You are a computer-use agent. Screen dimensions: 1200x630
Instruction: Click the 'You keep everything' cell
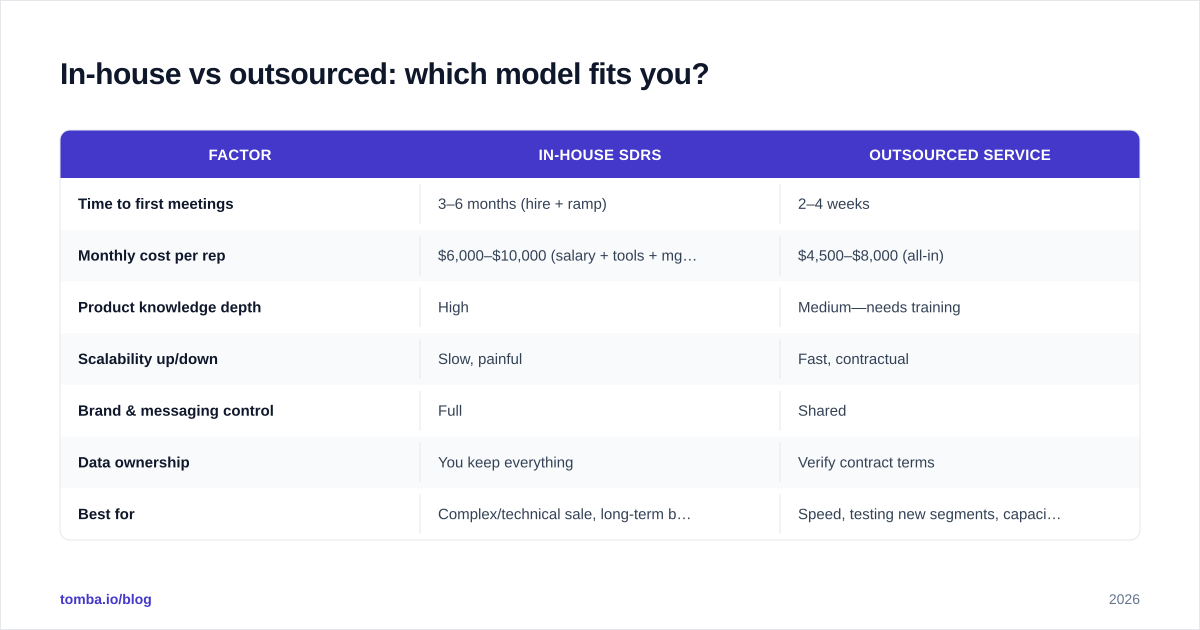pyautogui.click(x=600, y=462)
